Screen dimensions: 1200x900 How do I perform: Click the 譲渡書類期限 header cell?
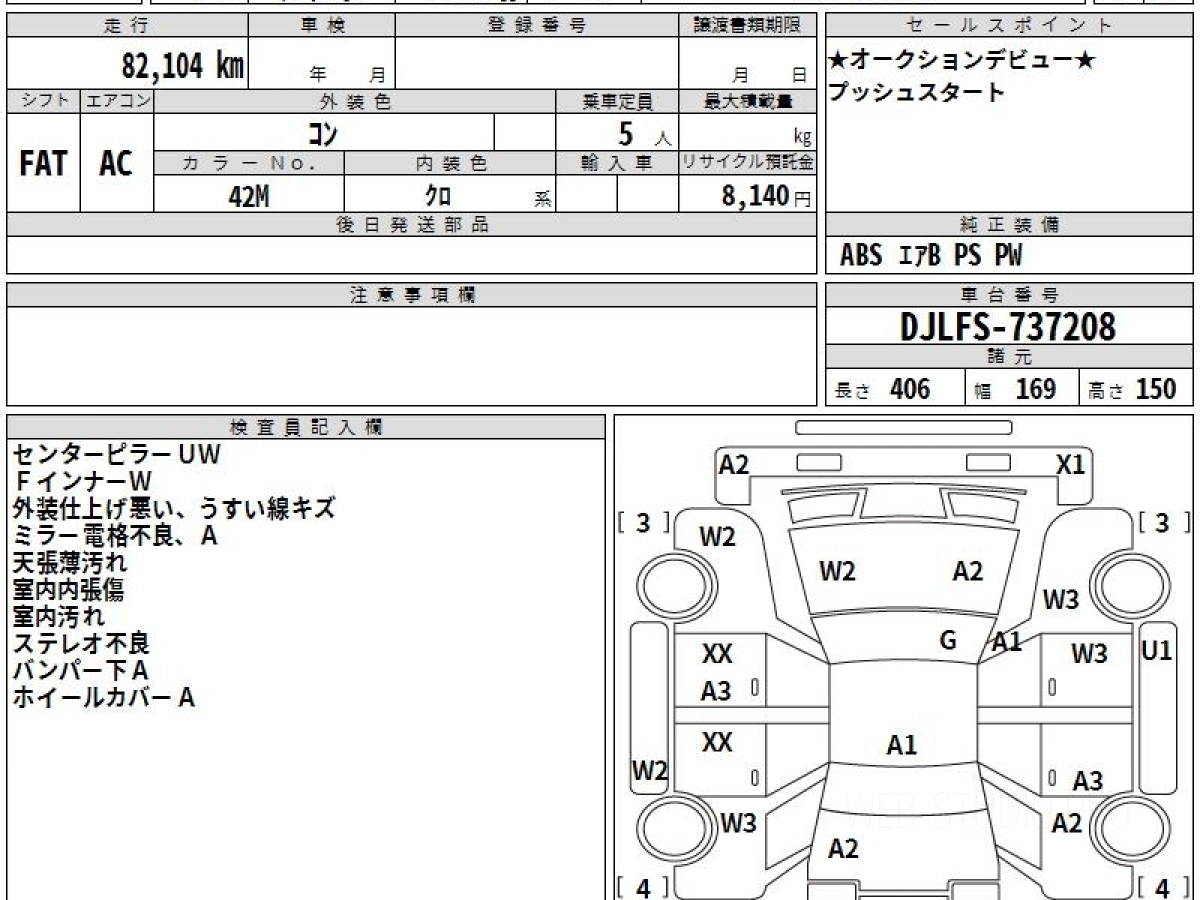coord(747,26)
